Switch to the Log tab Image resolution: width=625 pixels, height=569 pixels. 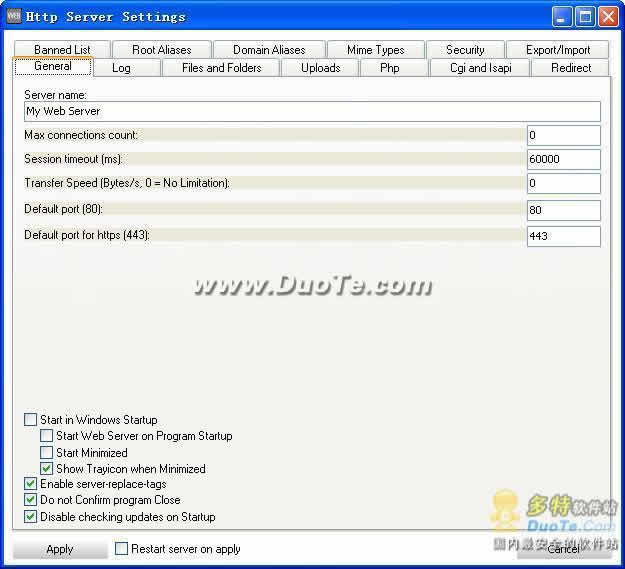coord(121,68)
